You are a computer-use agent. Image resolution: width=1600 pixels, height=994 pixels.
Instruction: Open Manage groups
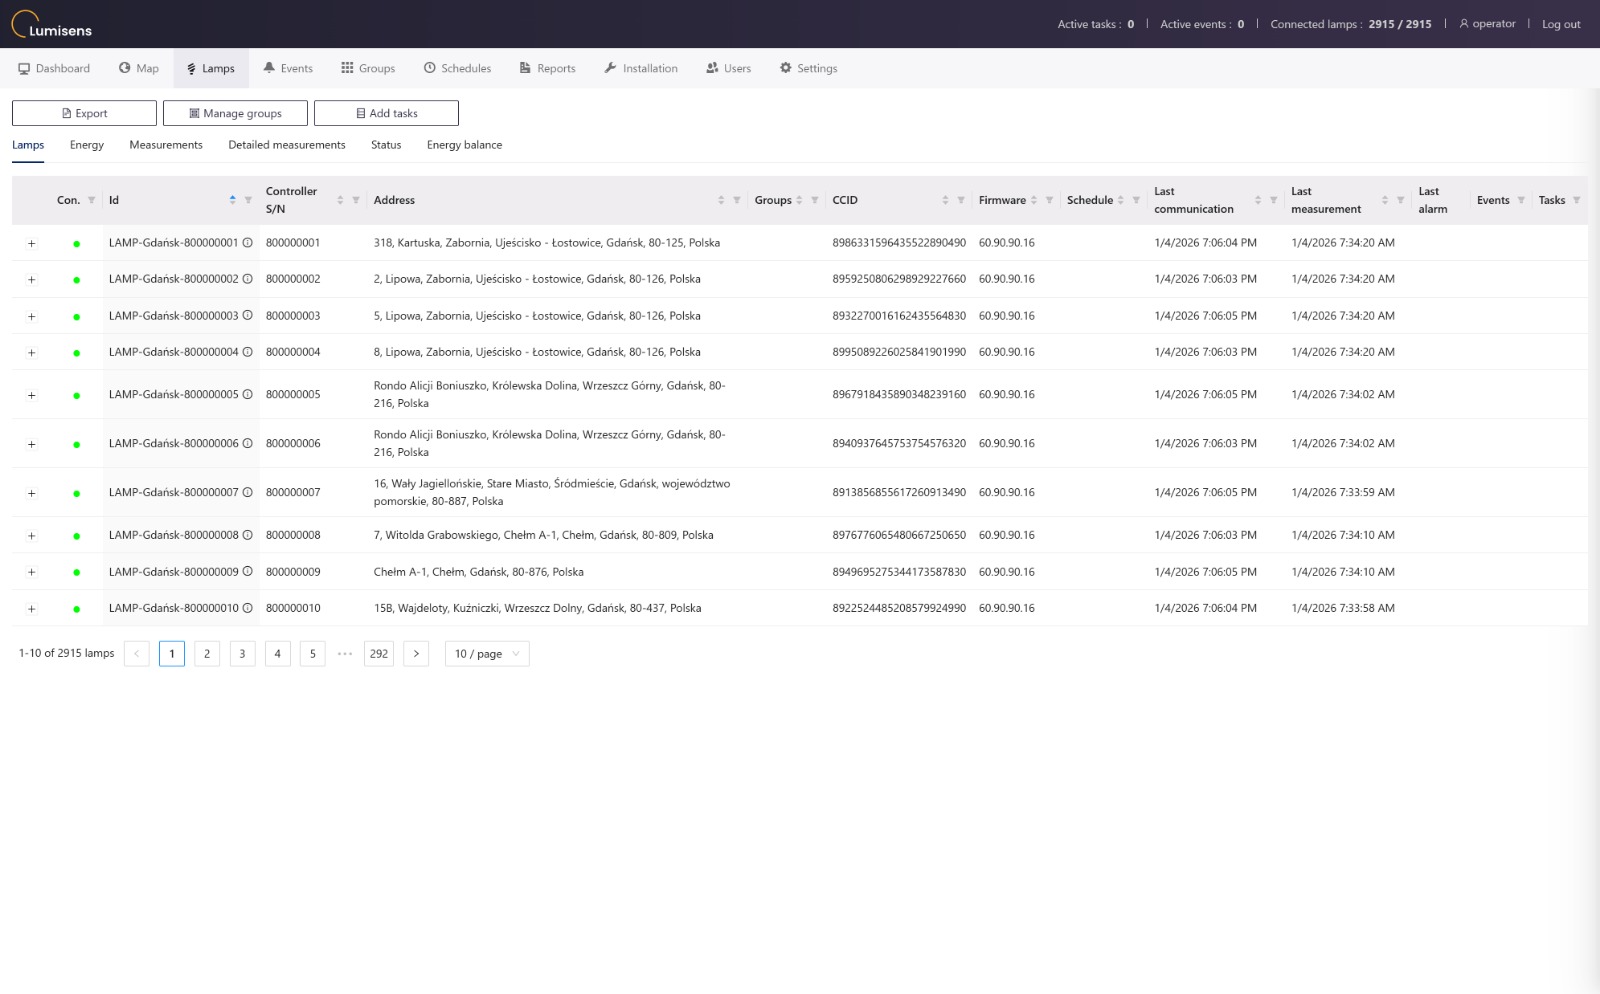(235, 113)
